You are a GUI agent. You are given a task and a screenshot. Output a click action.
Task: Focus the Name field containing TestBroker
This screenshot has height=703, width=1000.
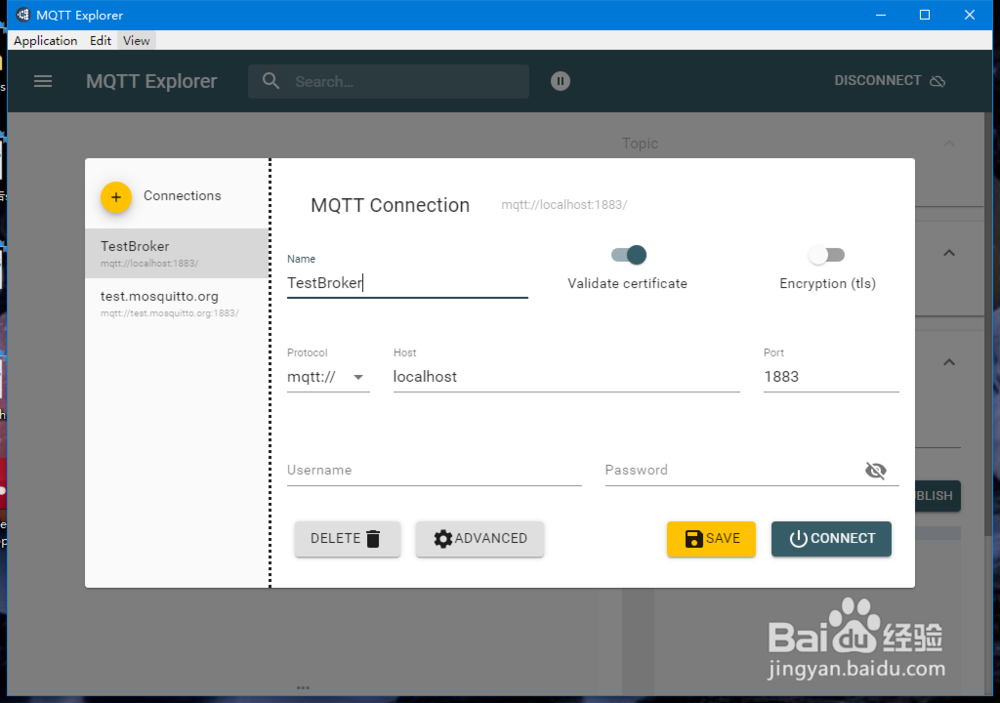tap(407, 283)
